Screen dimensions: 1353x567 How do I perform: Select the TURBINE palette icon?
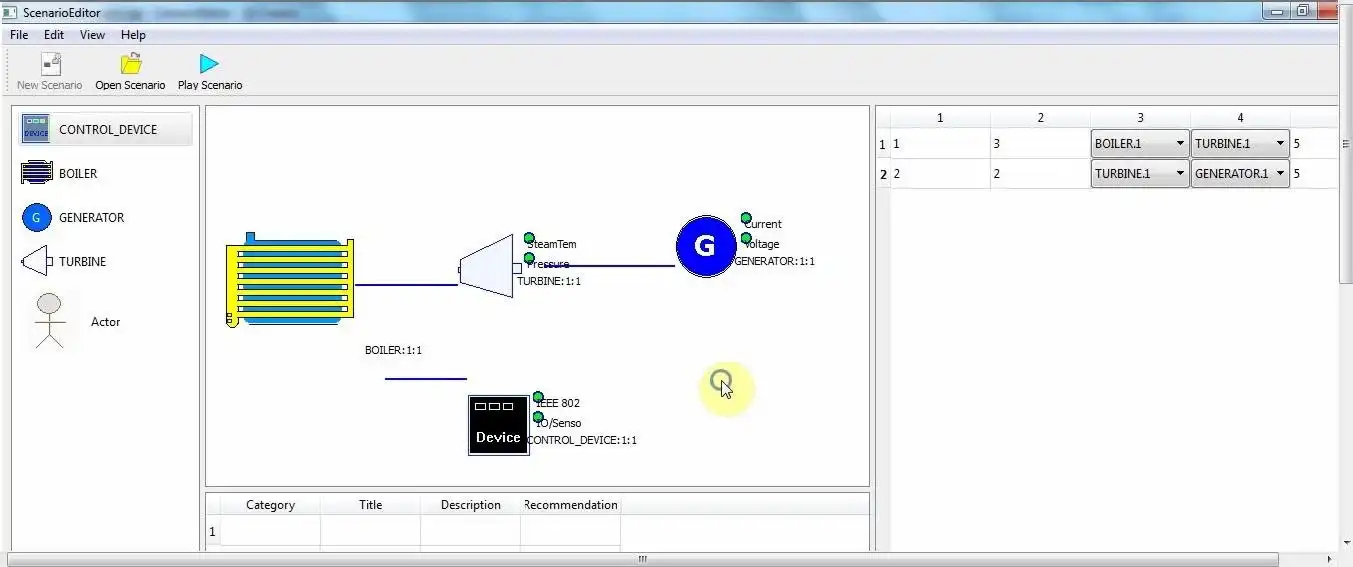coord(35,262)
